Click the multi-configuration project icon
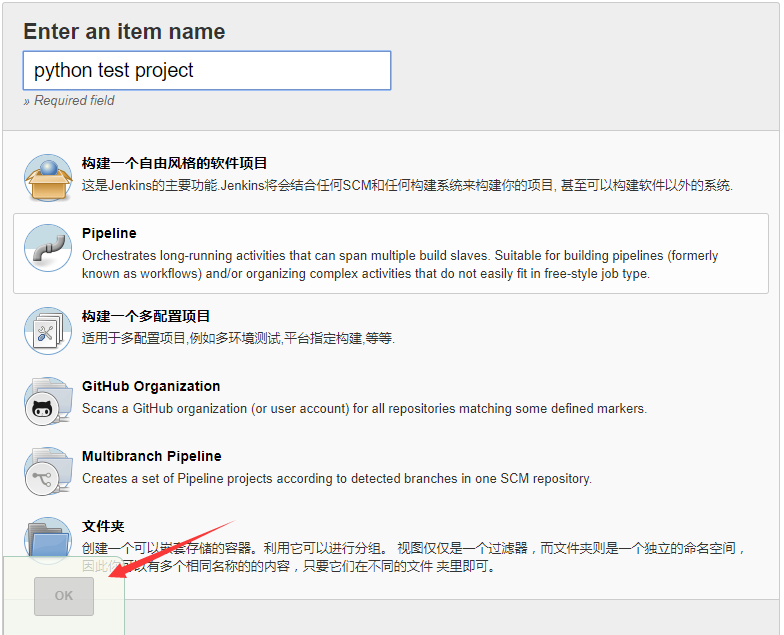 coord(48,331)
